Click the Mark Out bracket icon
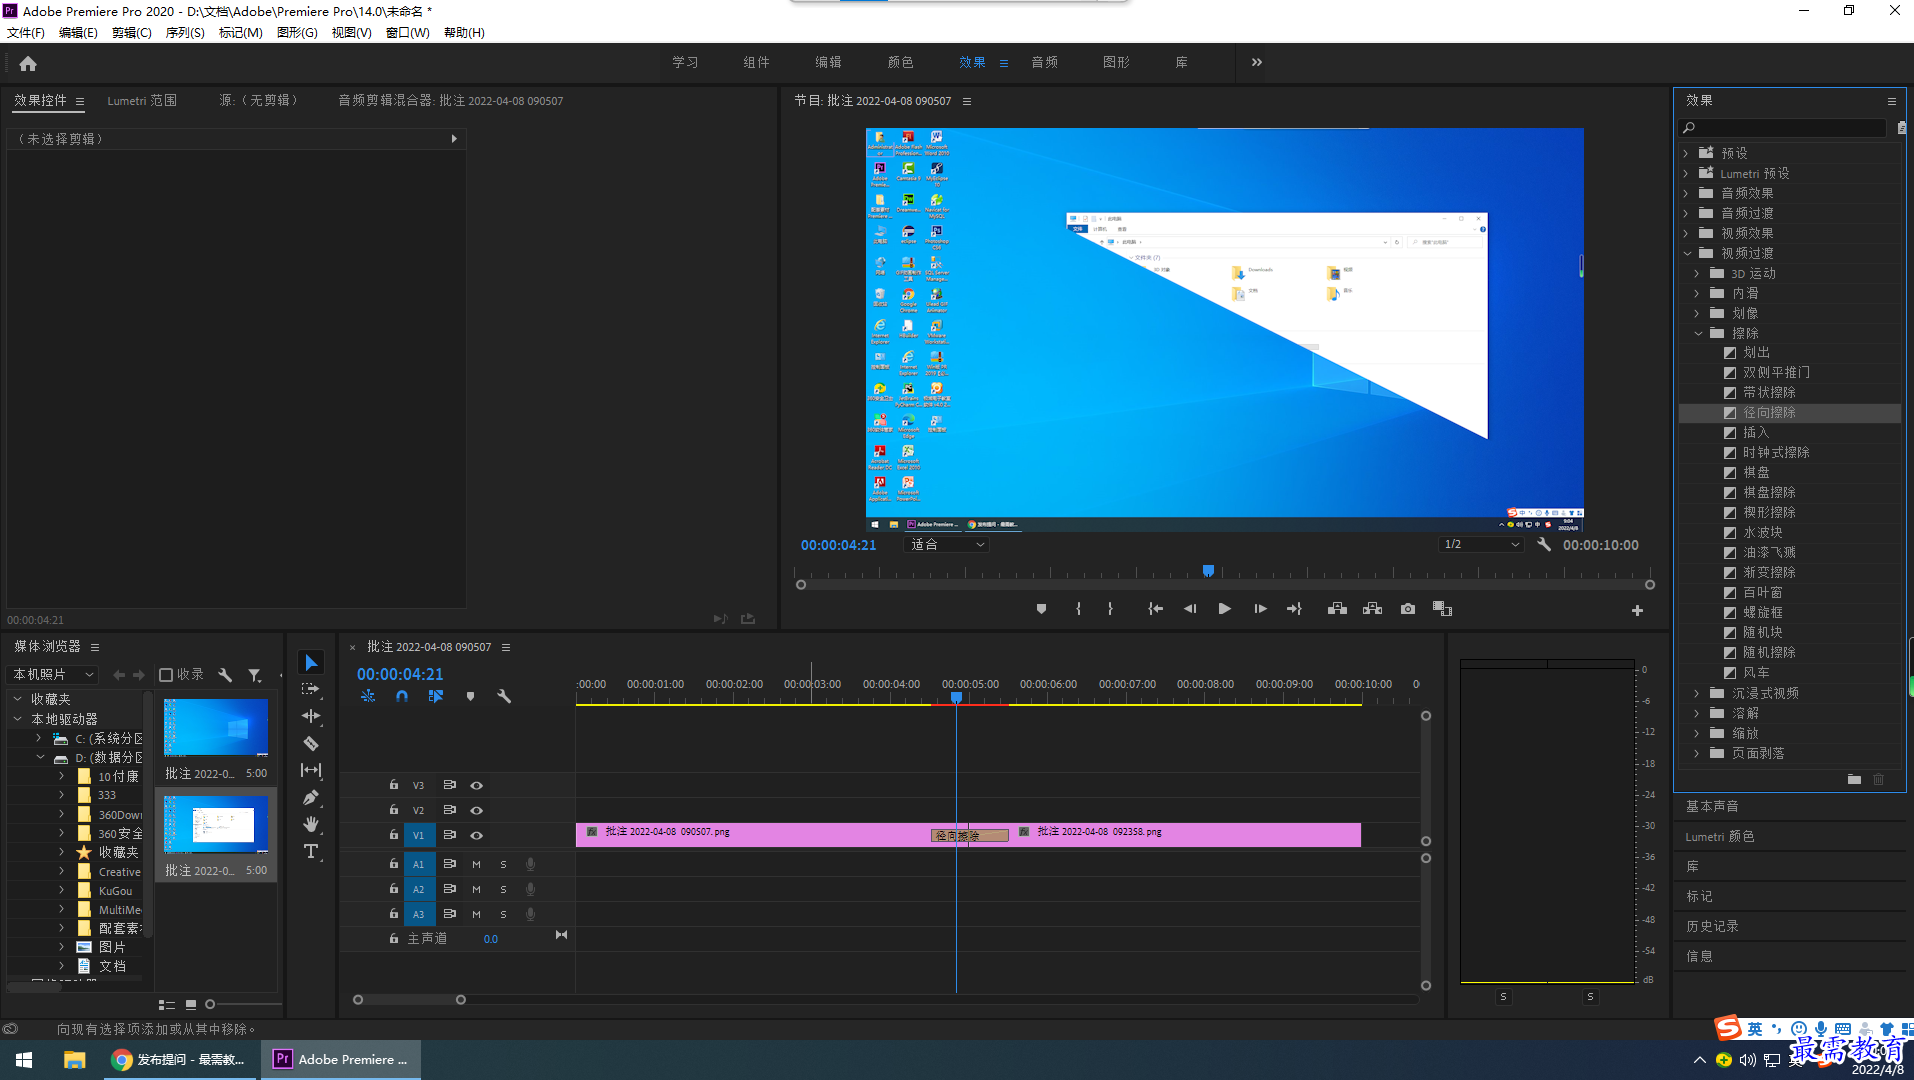Screen dimensions: 1914x1080 pos(1110,609)
